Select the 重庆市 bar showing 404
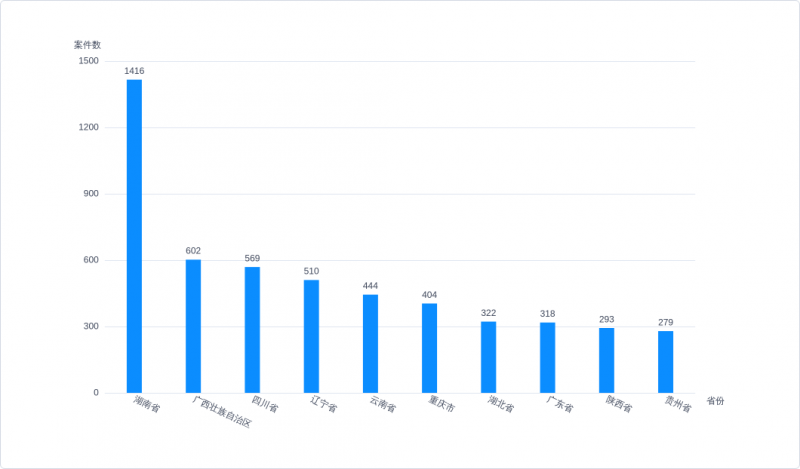The width and height of the screenshot is (800, 469). coord(430,348)
